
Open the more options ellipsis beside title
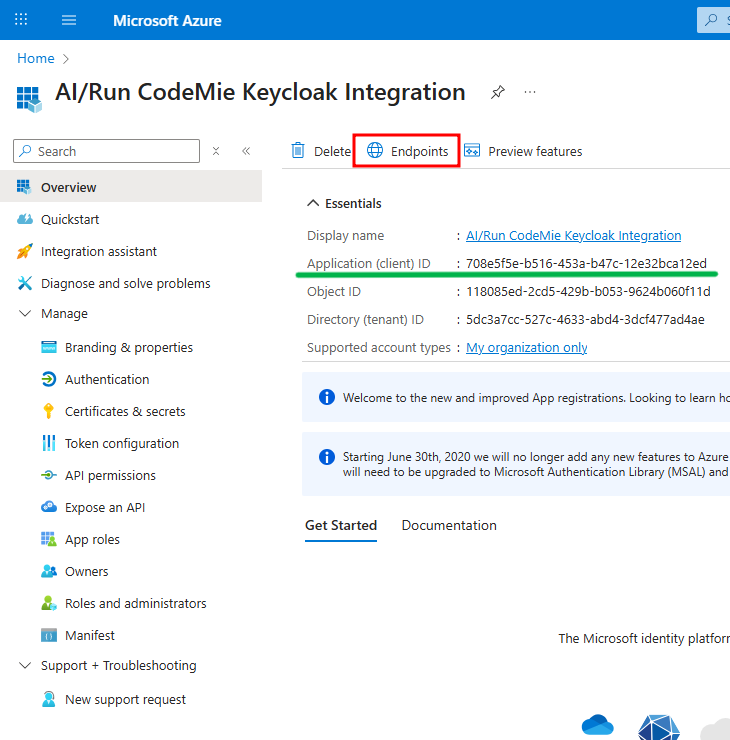(530, 92)
